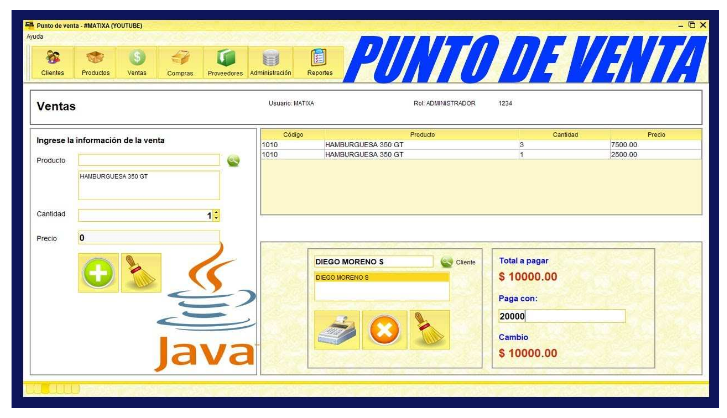Select the Ventas money icon
This screenshot has height=418, width=727.
[138, 62]
